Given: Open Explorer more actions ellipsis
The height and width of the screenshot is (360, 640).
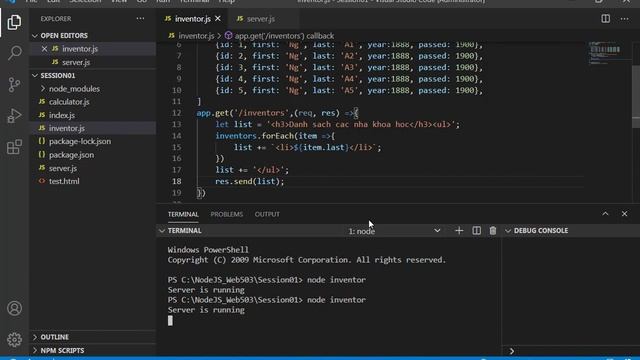Looking at the screenshot, I should point(140,19).
